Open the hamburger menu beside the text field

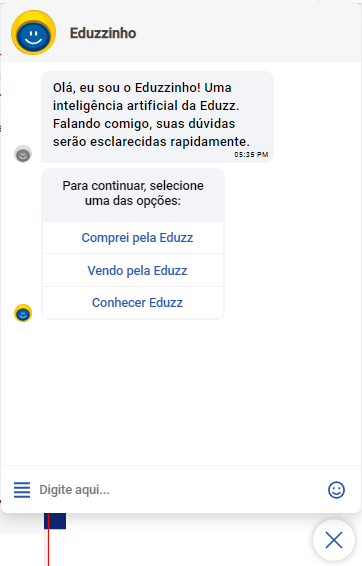pos(22,490)
